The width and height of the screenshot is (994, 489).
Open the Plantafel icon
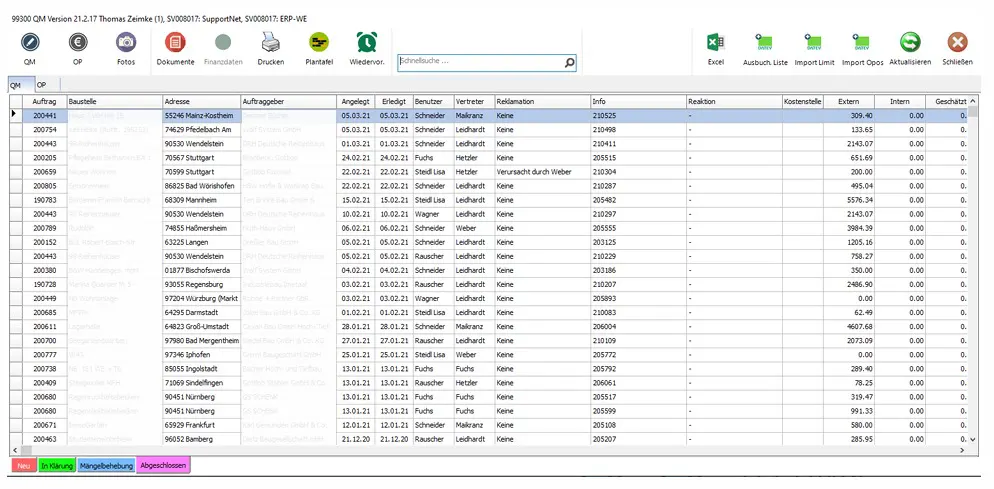[318, 43]
